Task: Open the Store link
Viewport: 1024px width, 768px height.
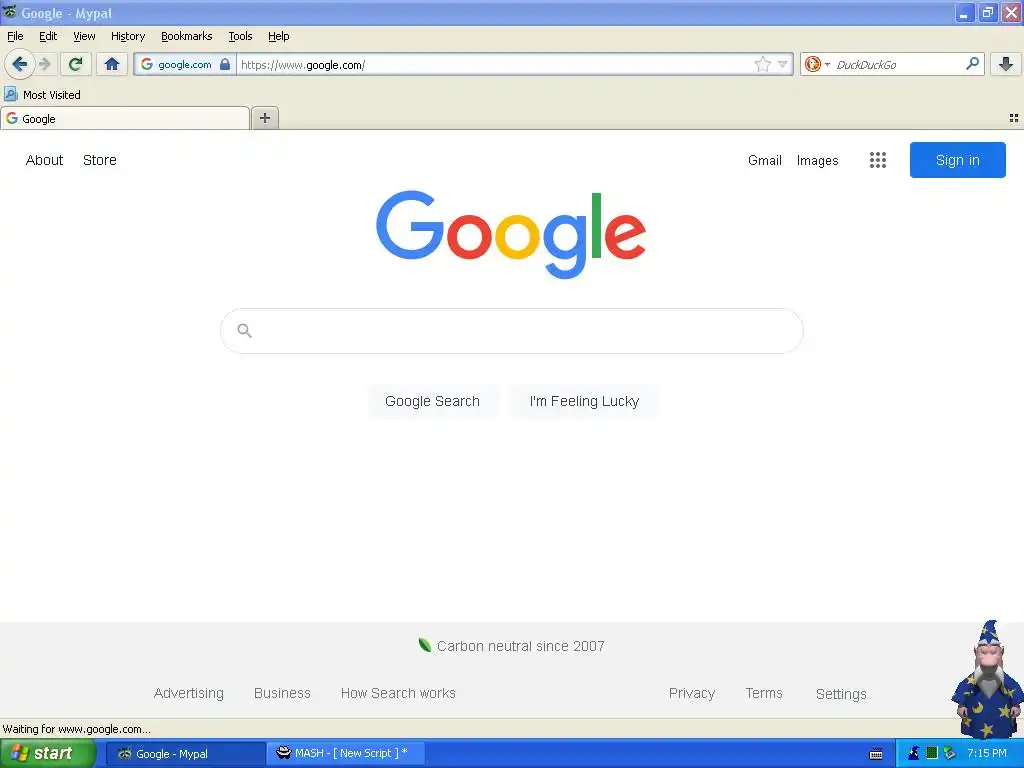Action: 100,160
